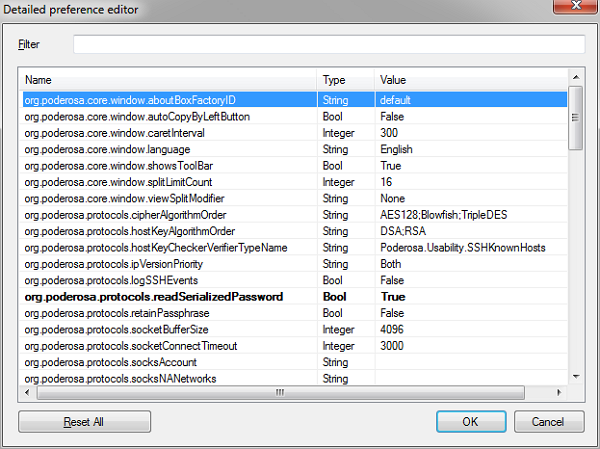
Task: Select the socketConnectTimeout preference row
Action: pyautogui.click(x=295, y=346)
